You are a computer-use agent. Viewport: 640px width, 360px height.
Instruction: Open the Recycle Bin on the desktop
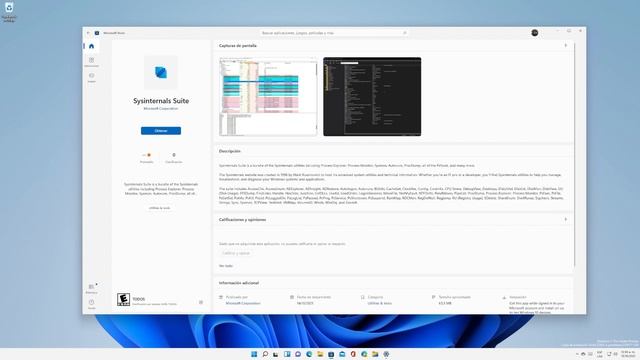click(x=9, y=12)
